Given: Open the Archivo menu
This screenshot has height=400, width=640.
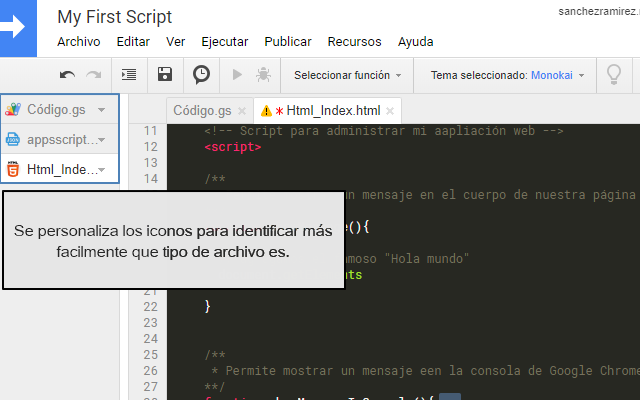Looking at the screenshot, I should (x=79, y=42).
